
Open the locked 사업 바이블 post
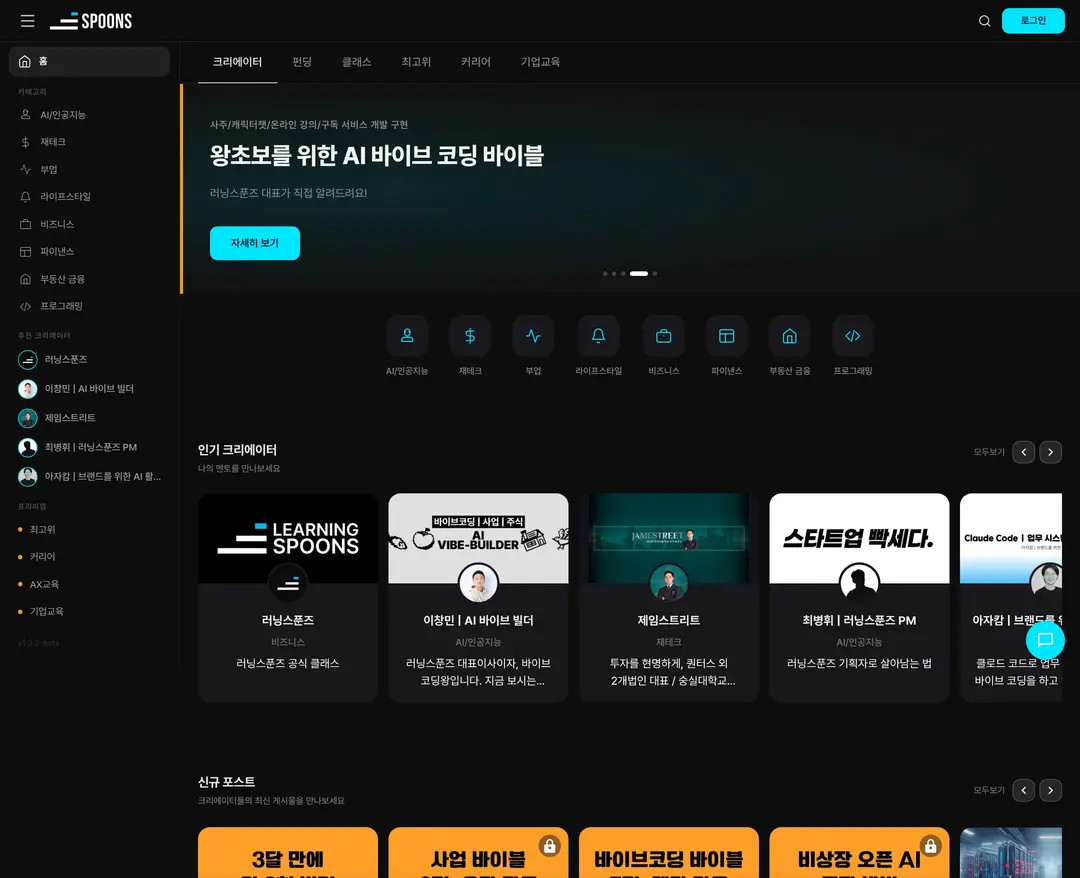coord(479,853)
